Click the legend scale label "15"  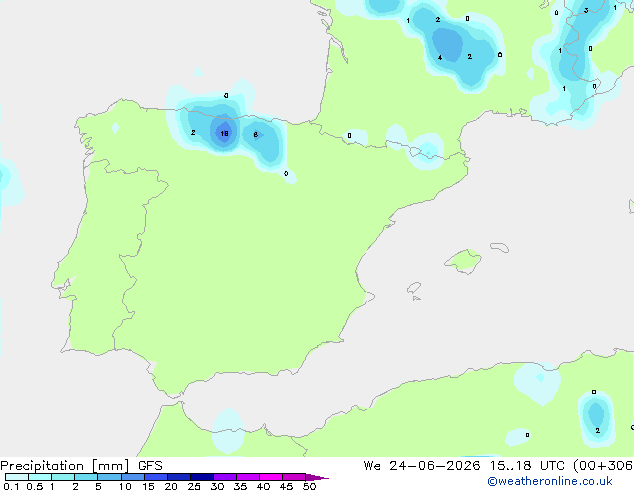coord(148,486)
